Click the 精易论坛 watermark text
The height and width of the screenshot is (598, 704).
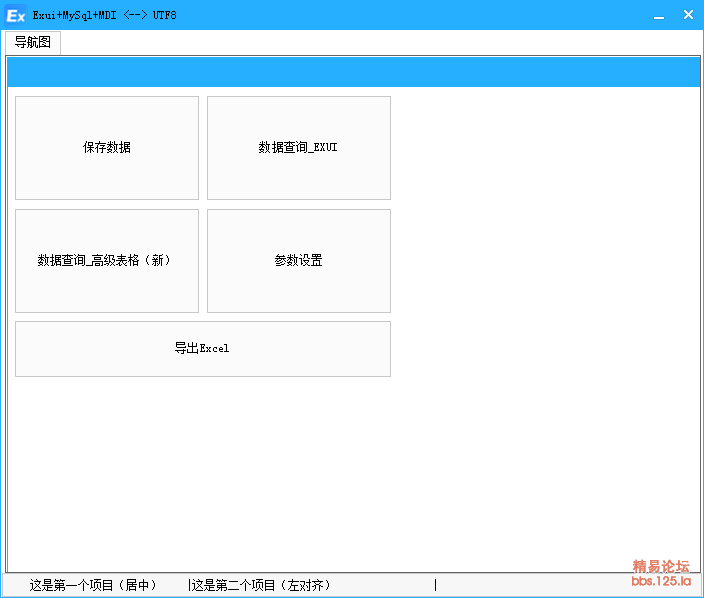click(661, 566)
